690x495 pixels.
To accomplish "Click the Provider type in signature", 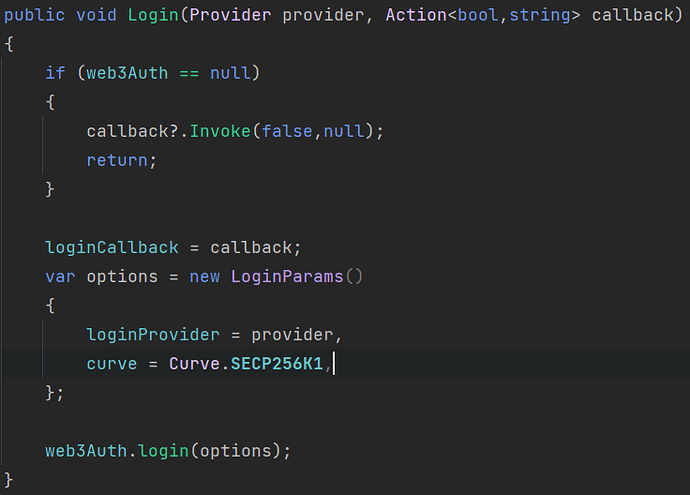I will (215, 16).
